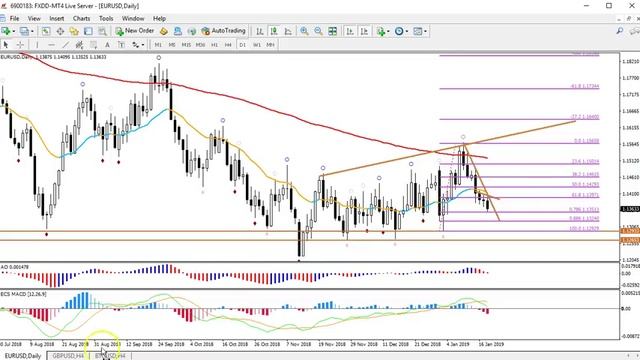Switch timeframe to W1

[256, 45]
